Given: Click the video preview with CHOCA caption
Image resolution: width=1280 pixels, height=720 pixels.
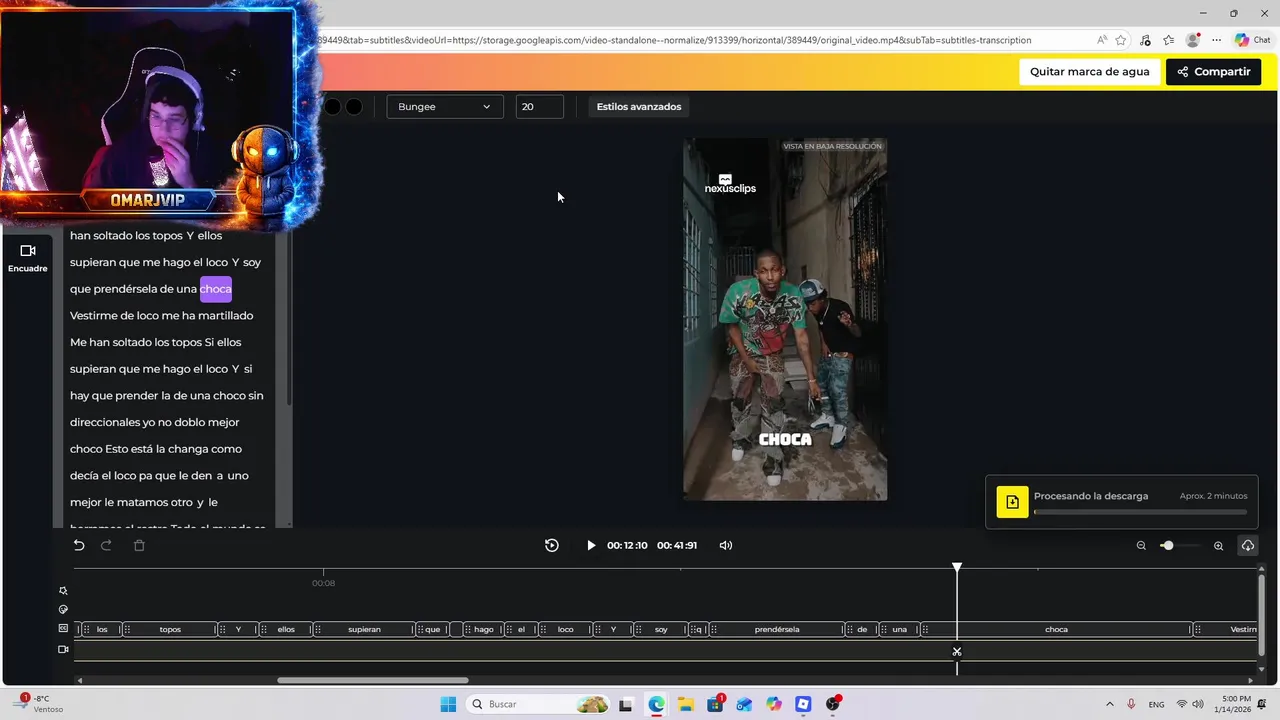Looking at the screenshot, I should 785,319.
